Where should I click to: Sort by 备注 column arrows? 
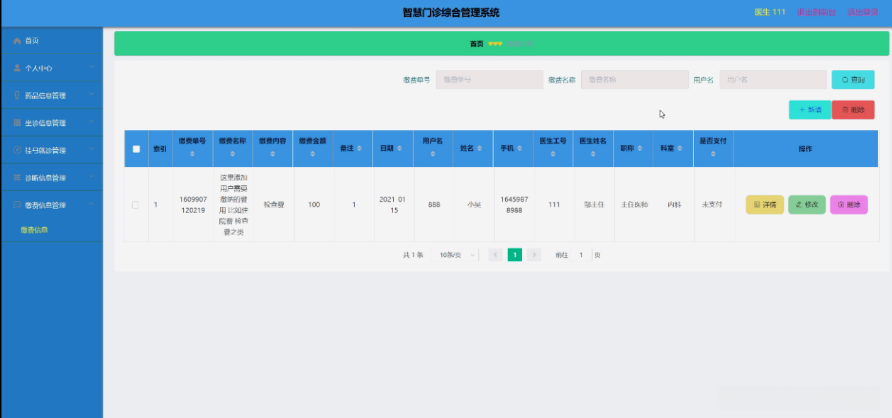pos(360,148)
